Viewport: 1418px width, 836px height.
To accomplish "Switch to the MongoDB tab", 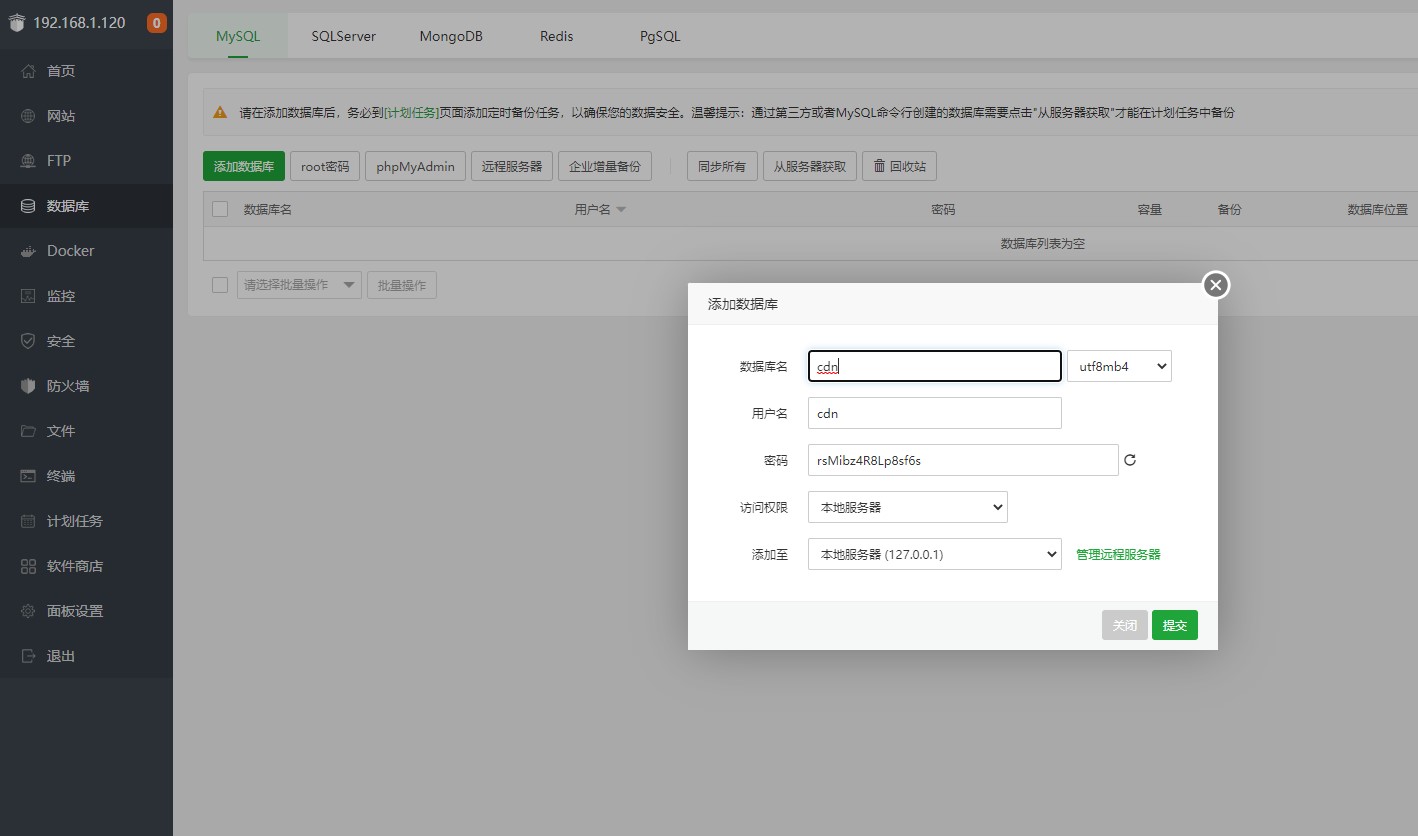I will (451, 35).
